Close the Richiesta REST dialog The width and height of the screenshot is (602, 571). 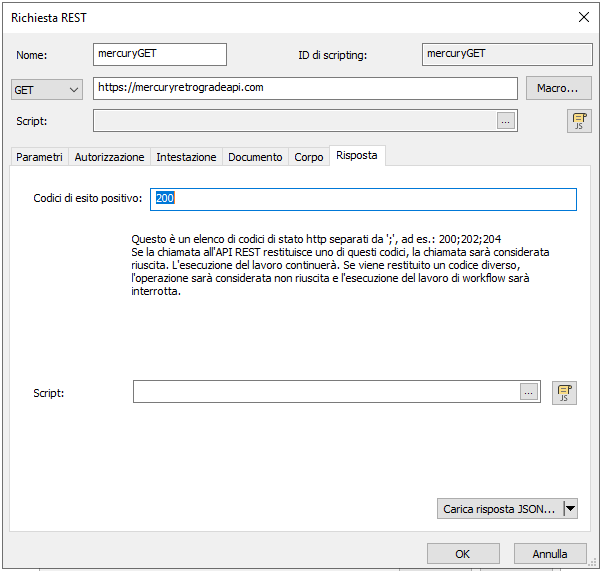coord(584,17)
